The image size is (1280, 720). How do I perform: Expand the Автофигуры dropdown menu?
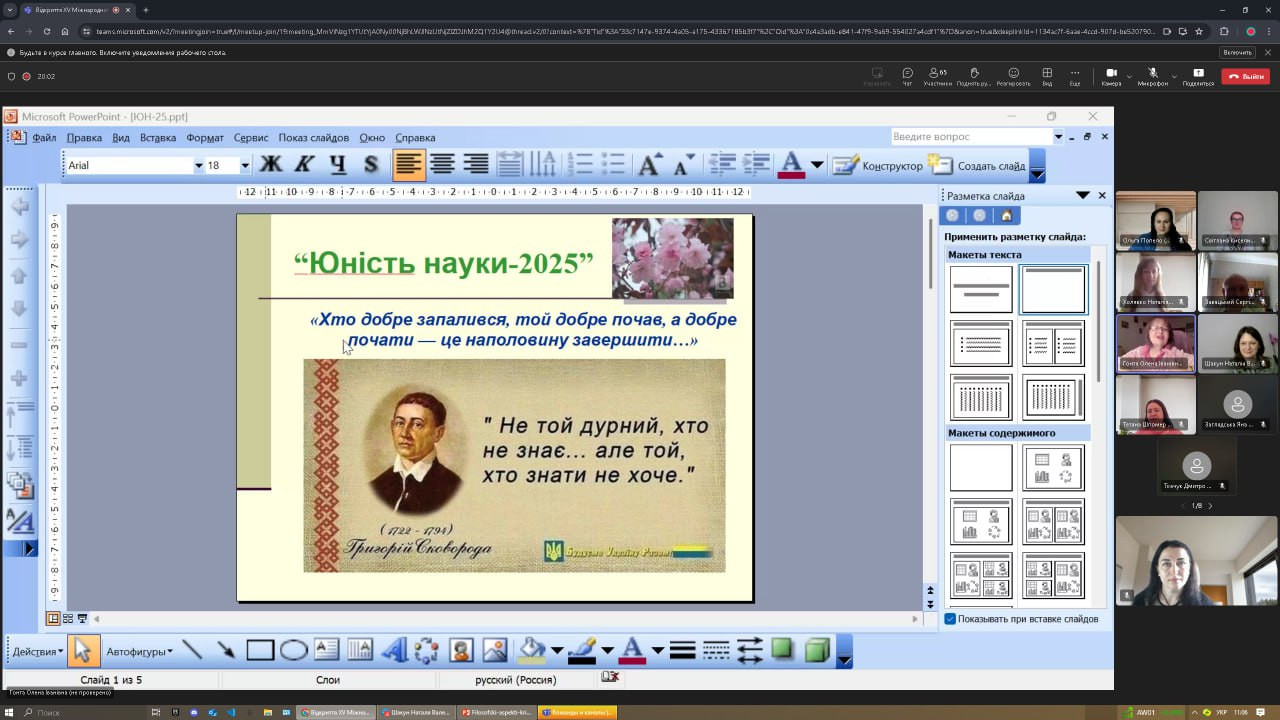pyautogui.click(x=139, y=652)
